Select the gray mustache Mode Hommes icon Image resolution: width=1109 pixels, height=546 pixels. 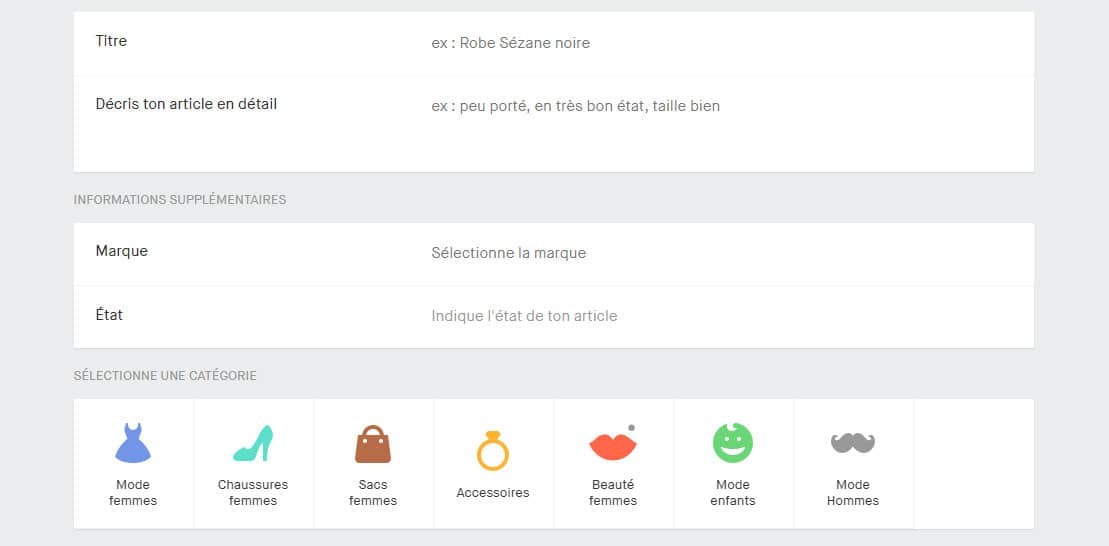[853, 442]
